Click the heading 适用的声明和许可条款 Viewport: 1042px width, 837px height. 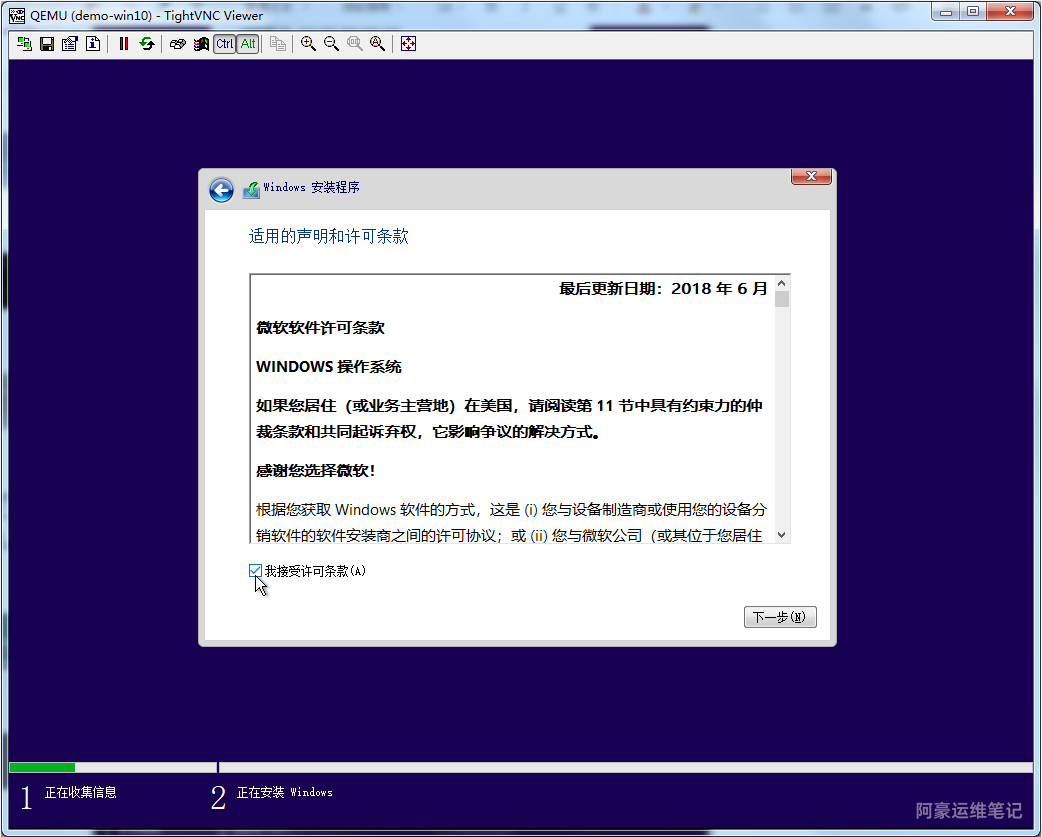coord(329,236)
